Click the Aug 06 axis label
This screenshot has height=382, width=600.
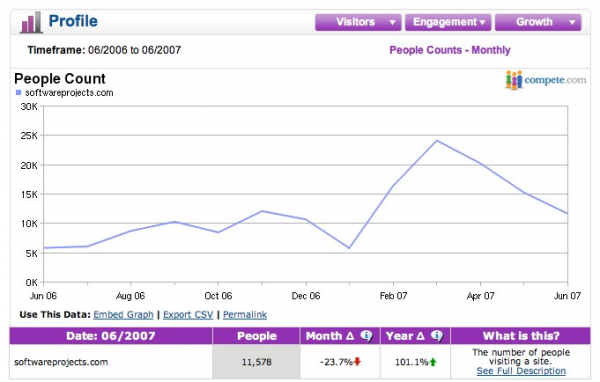[x=130, y=296]
